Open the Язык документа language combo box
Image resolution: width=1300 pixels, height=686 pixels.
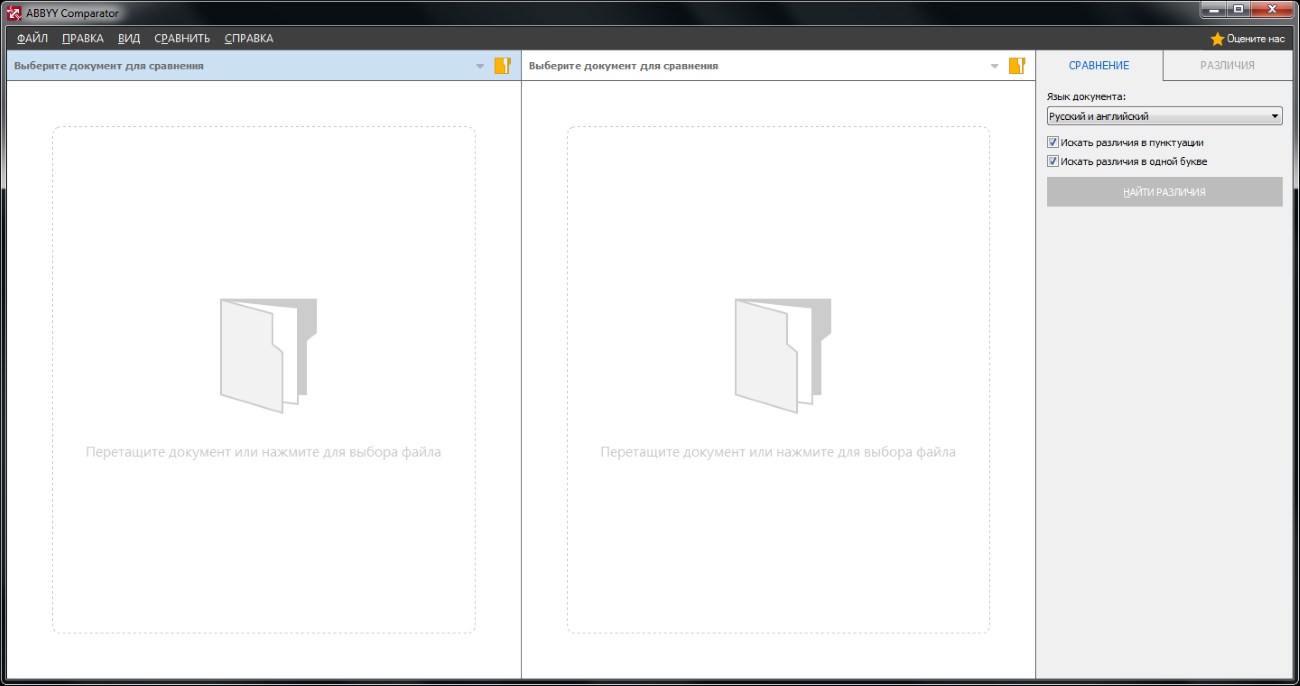(1164, 116)
